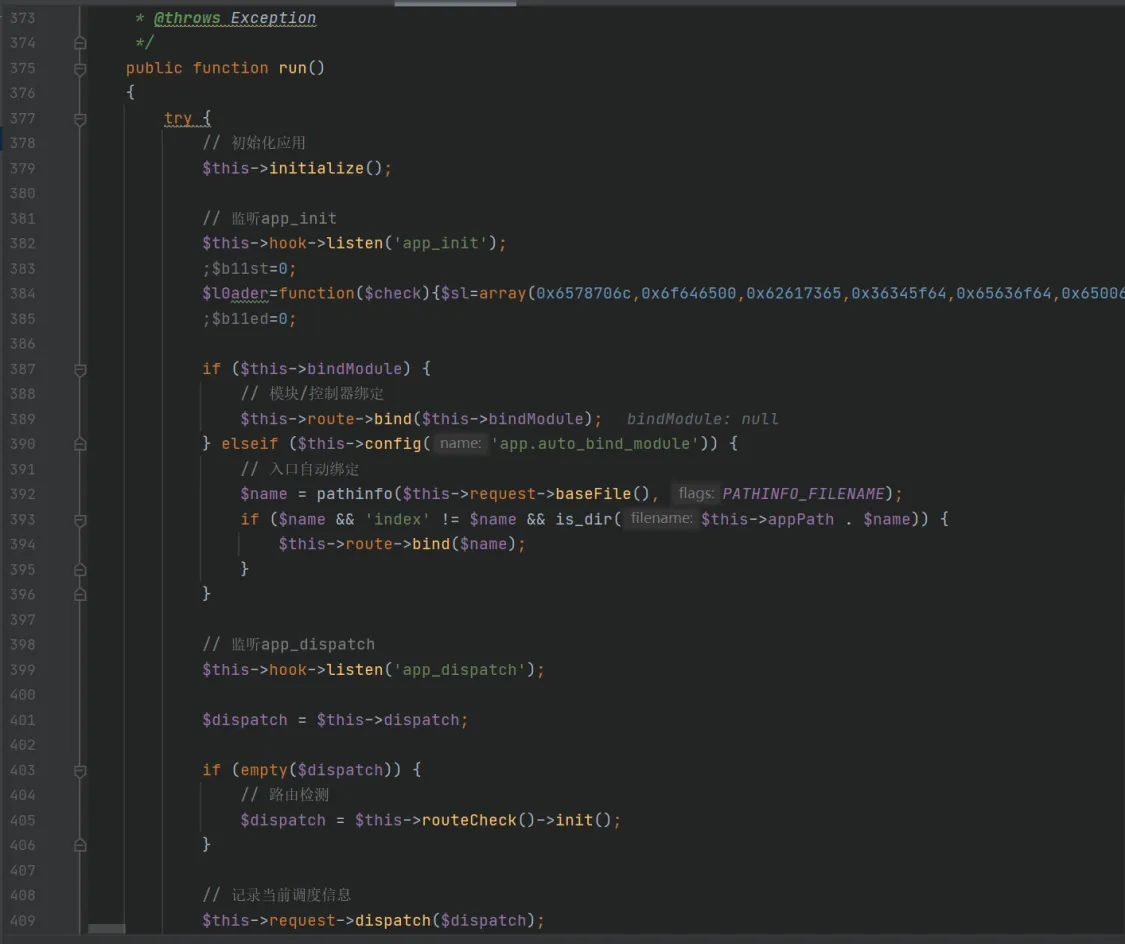1125x944 pixels.
Task: Collapse the bindModule if block on line 387
Action: pos(80,369)
